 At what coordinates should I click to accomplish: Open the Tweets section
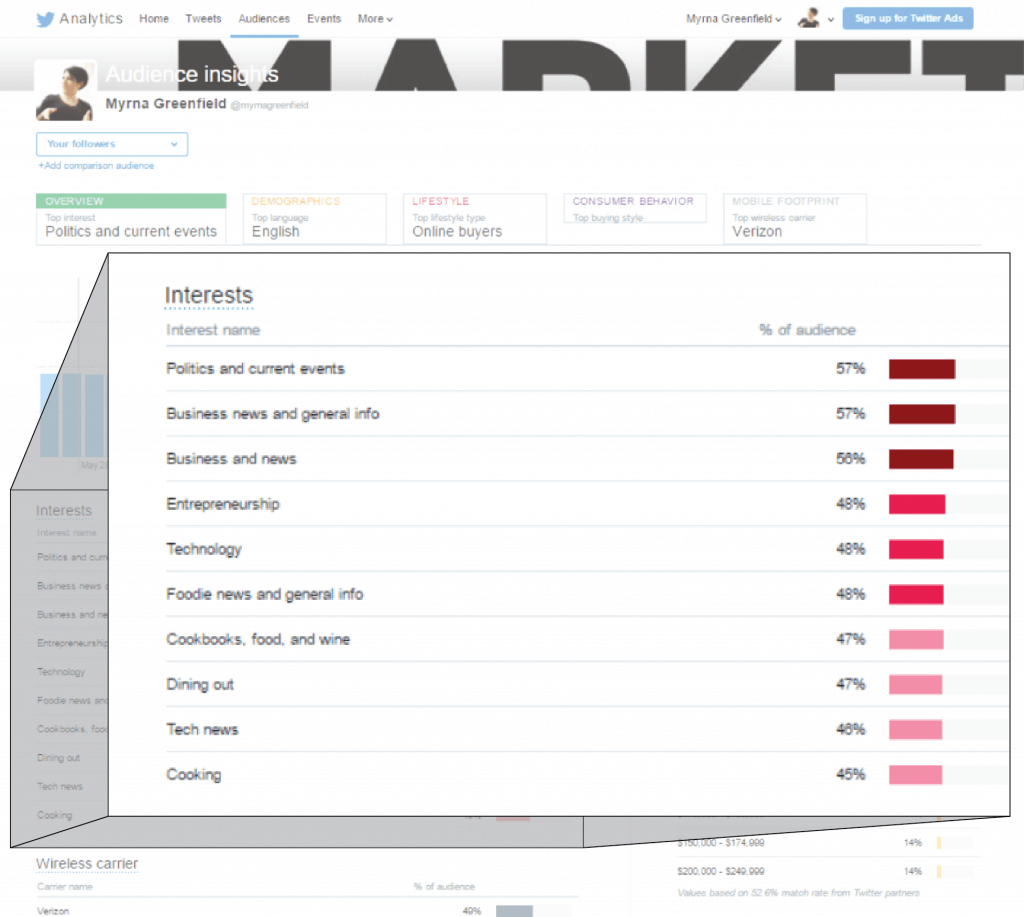point(203,18)
